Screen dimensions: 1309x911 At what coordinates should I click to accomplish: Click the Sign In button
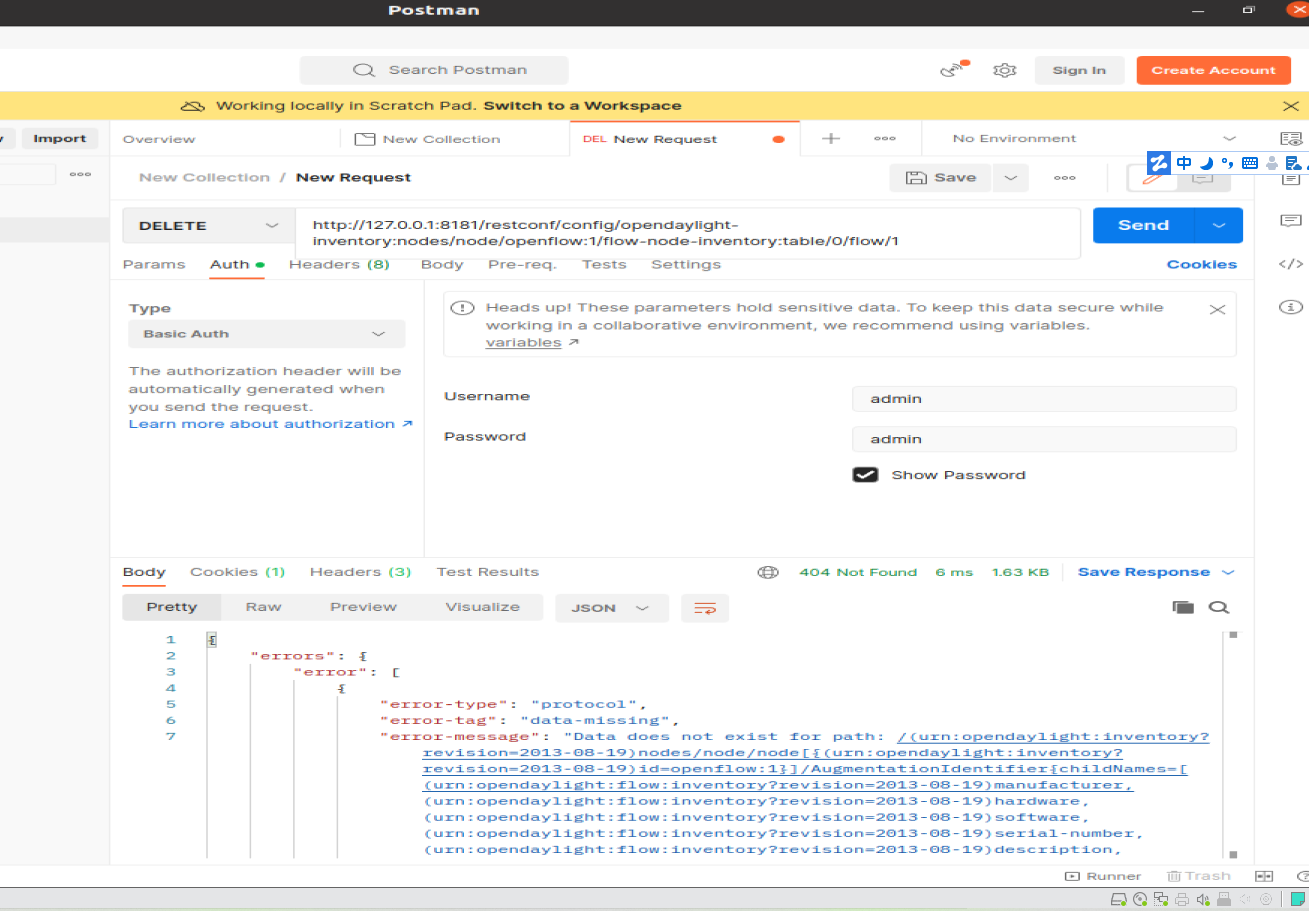1080,70
